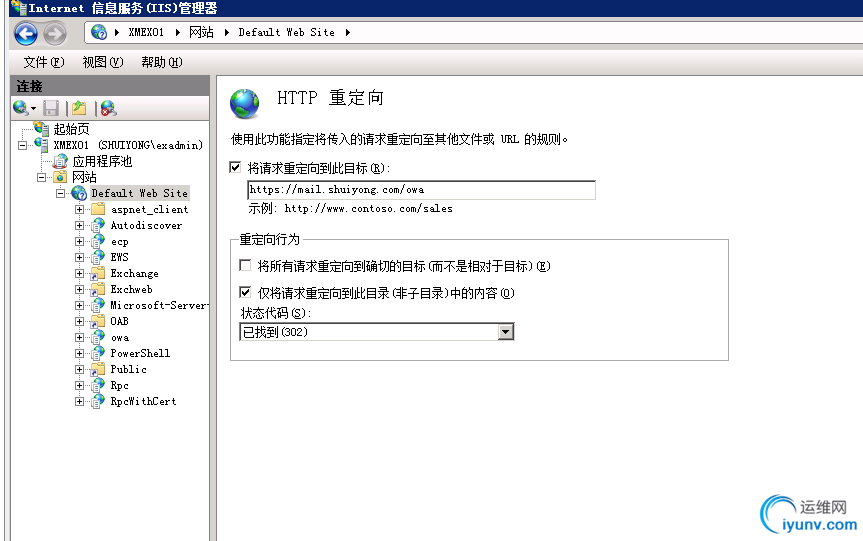Click the delete connection icon in Connections toolbar
Viewport: 863px width, 541px height.
[108, 108]
